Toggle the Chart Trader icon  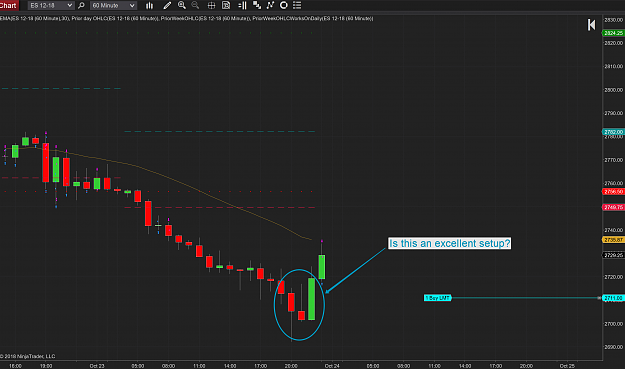tap(242, 5)
